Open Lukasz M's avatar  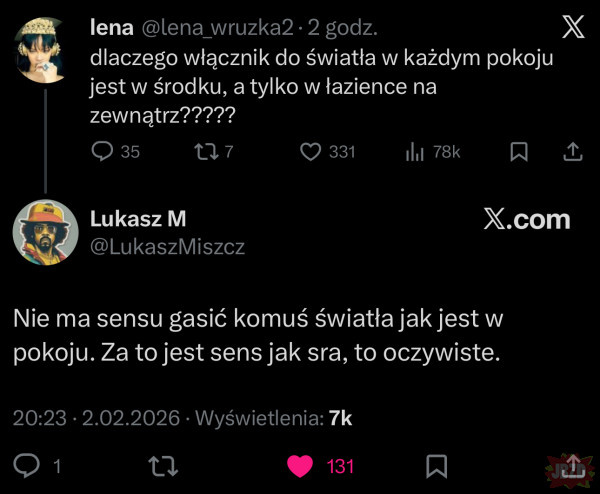point(45,233)
